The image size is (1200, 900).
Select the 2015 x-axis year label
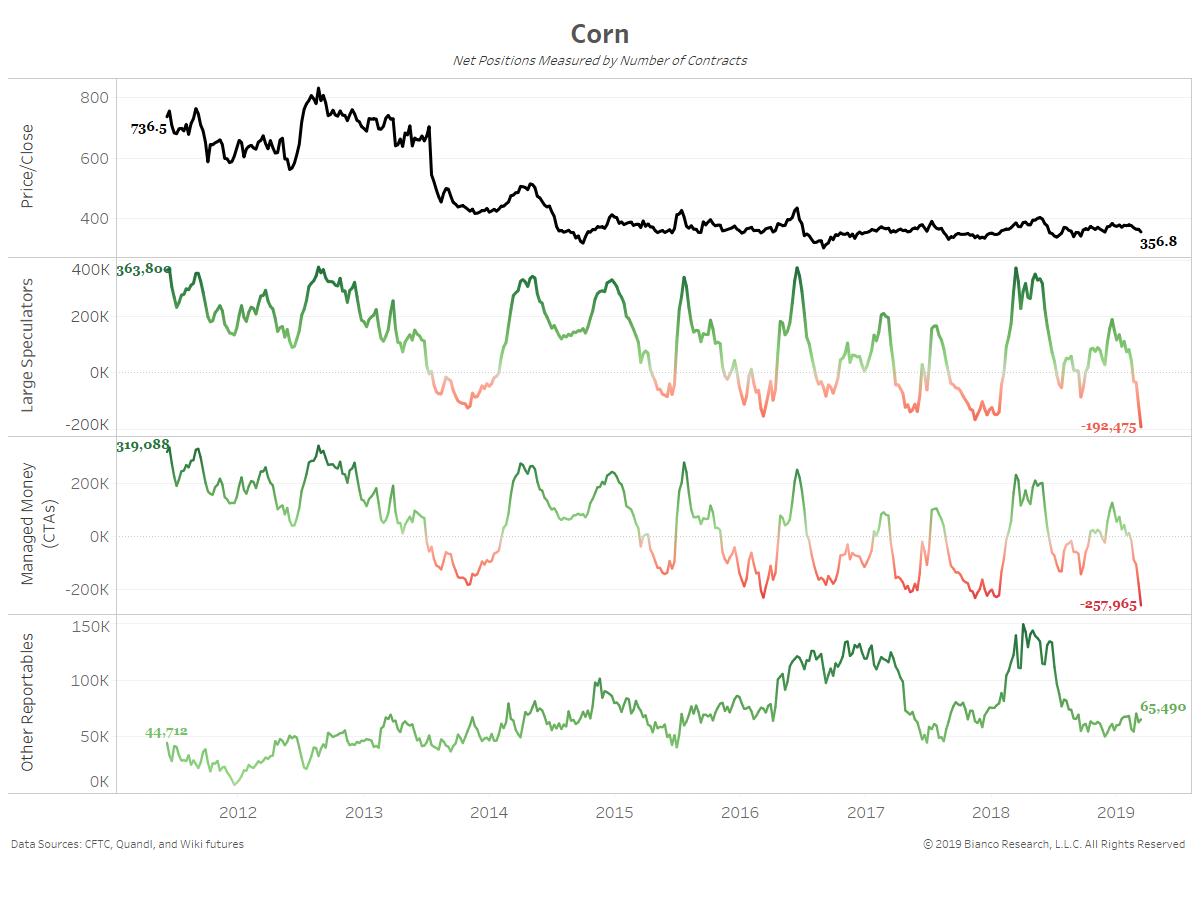tap(614, 812)
